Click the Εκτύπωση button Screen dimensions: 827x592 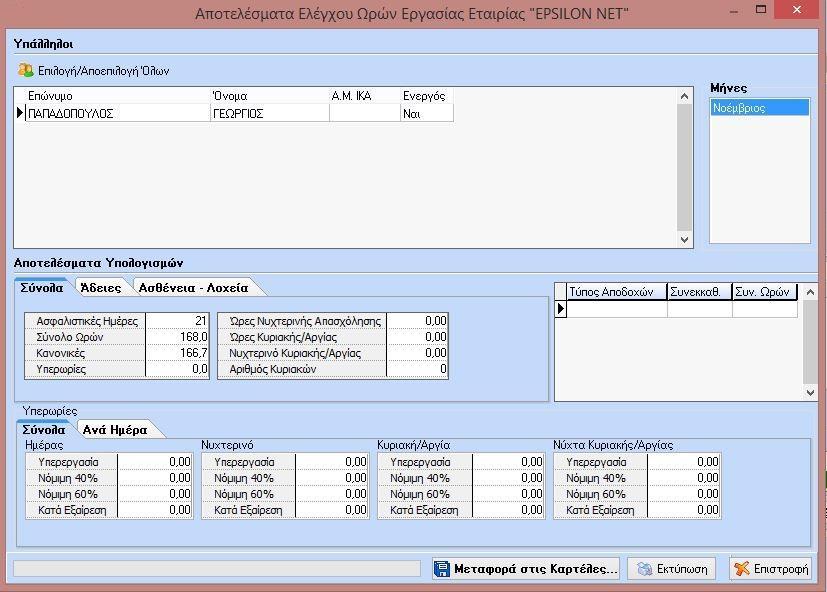pos(671,568)
